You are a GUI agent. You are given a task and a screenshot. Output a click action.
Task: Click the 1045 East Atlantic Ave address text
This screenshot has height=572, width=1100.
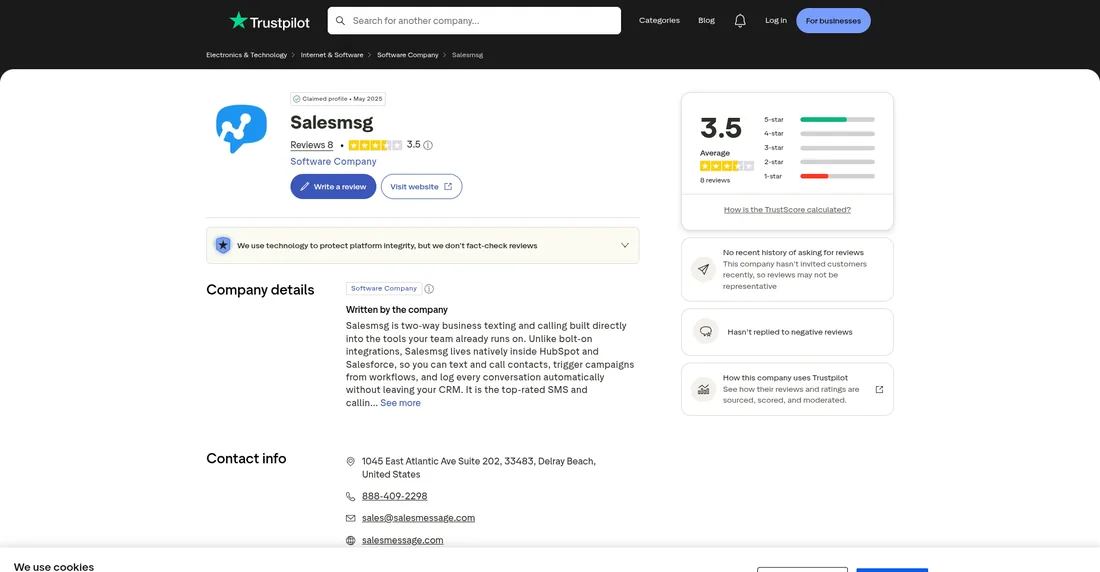tap(478, 468)
